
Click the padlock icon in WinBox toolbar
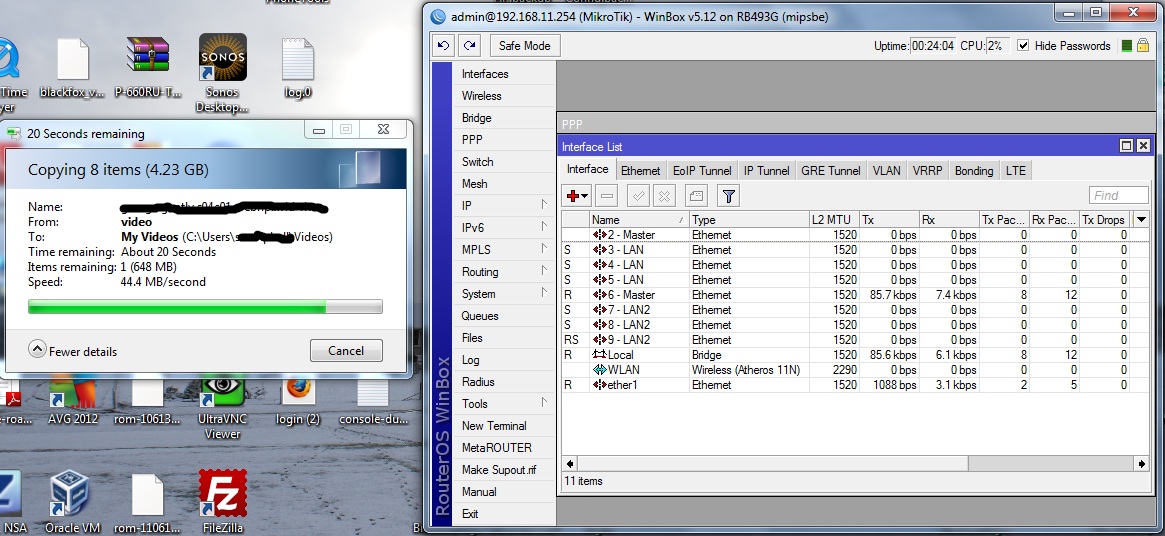1143,45
